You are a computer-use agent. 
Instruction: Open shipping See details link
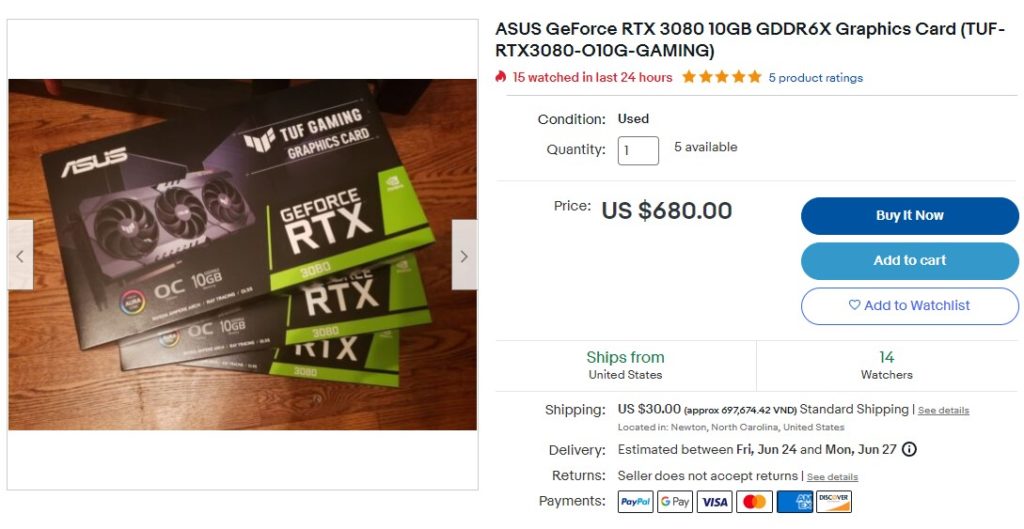coord(943,411)
